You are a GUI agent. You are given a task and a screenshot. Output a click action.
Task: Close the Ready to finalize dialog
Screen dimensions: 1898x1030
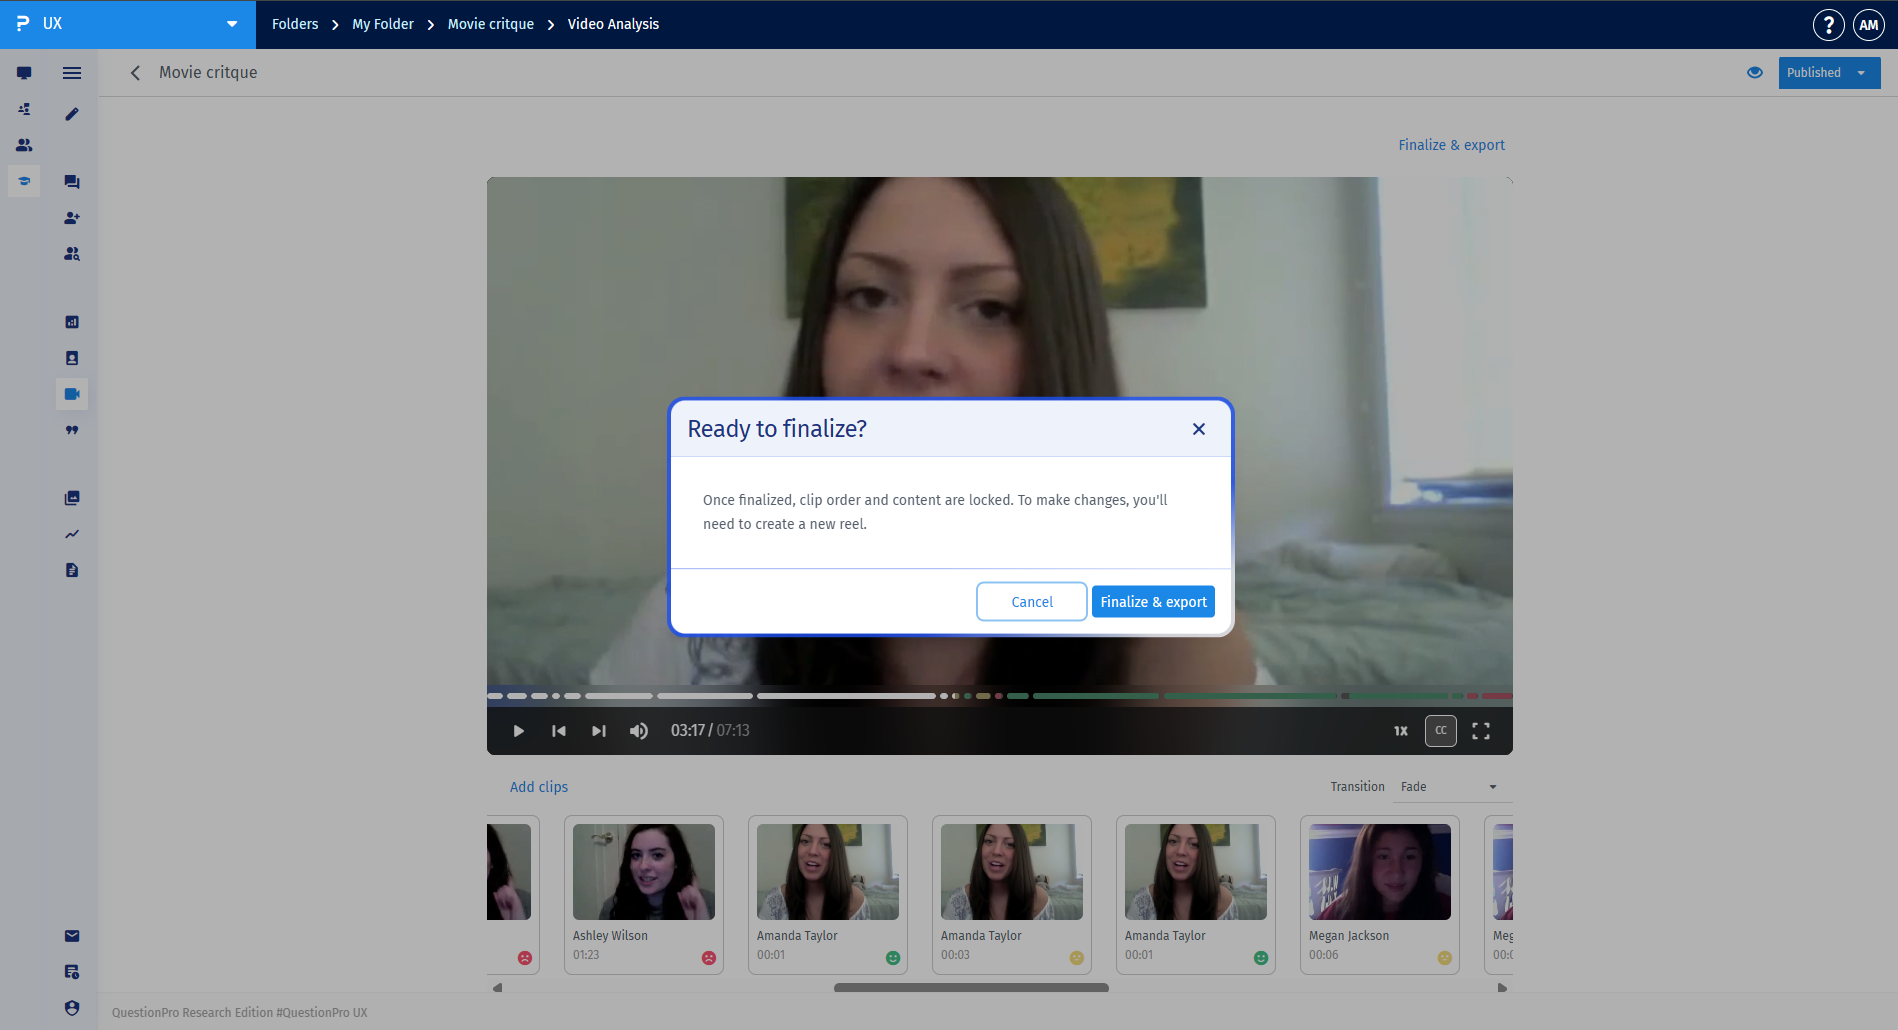tap(1199, 429)
